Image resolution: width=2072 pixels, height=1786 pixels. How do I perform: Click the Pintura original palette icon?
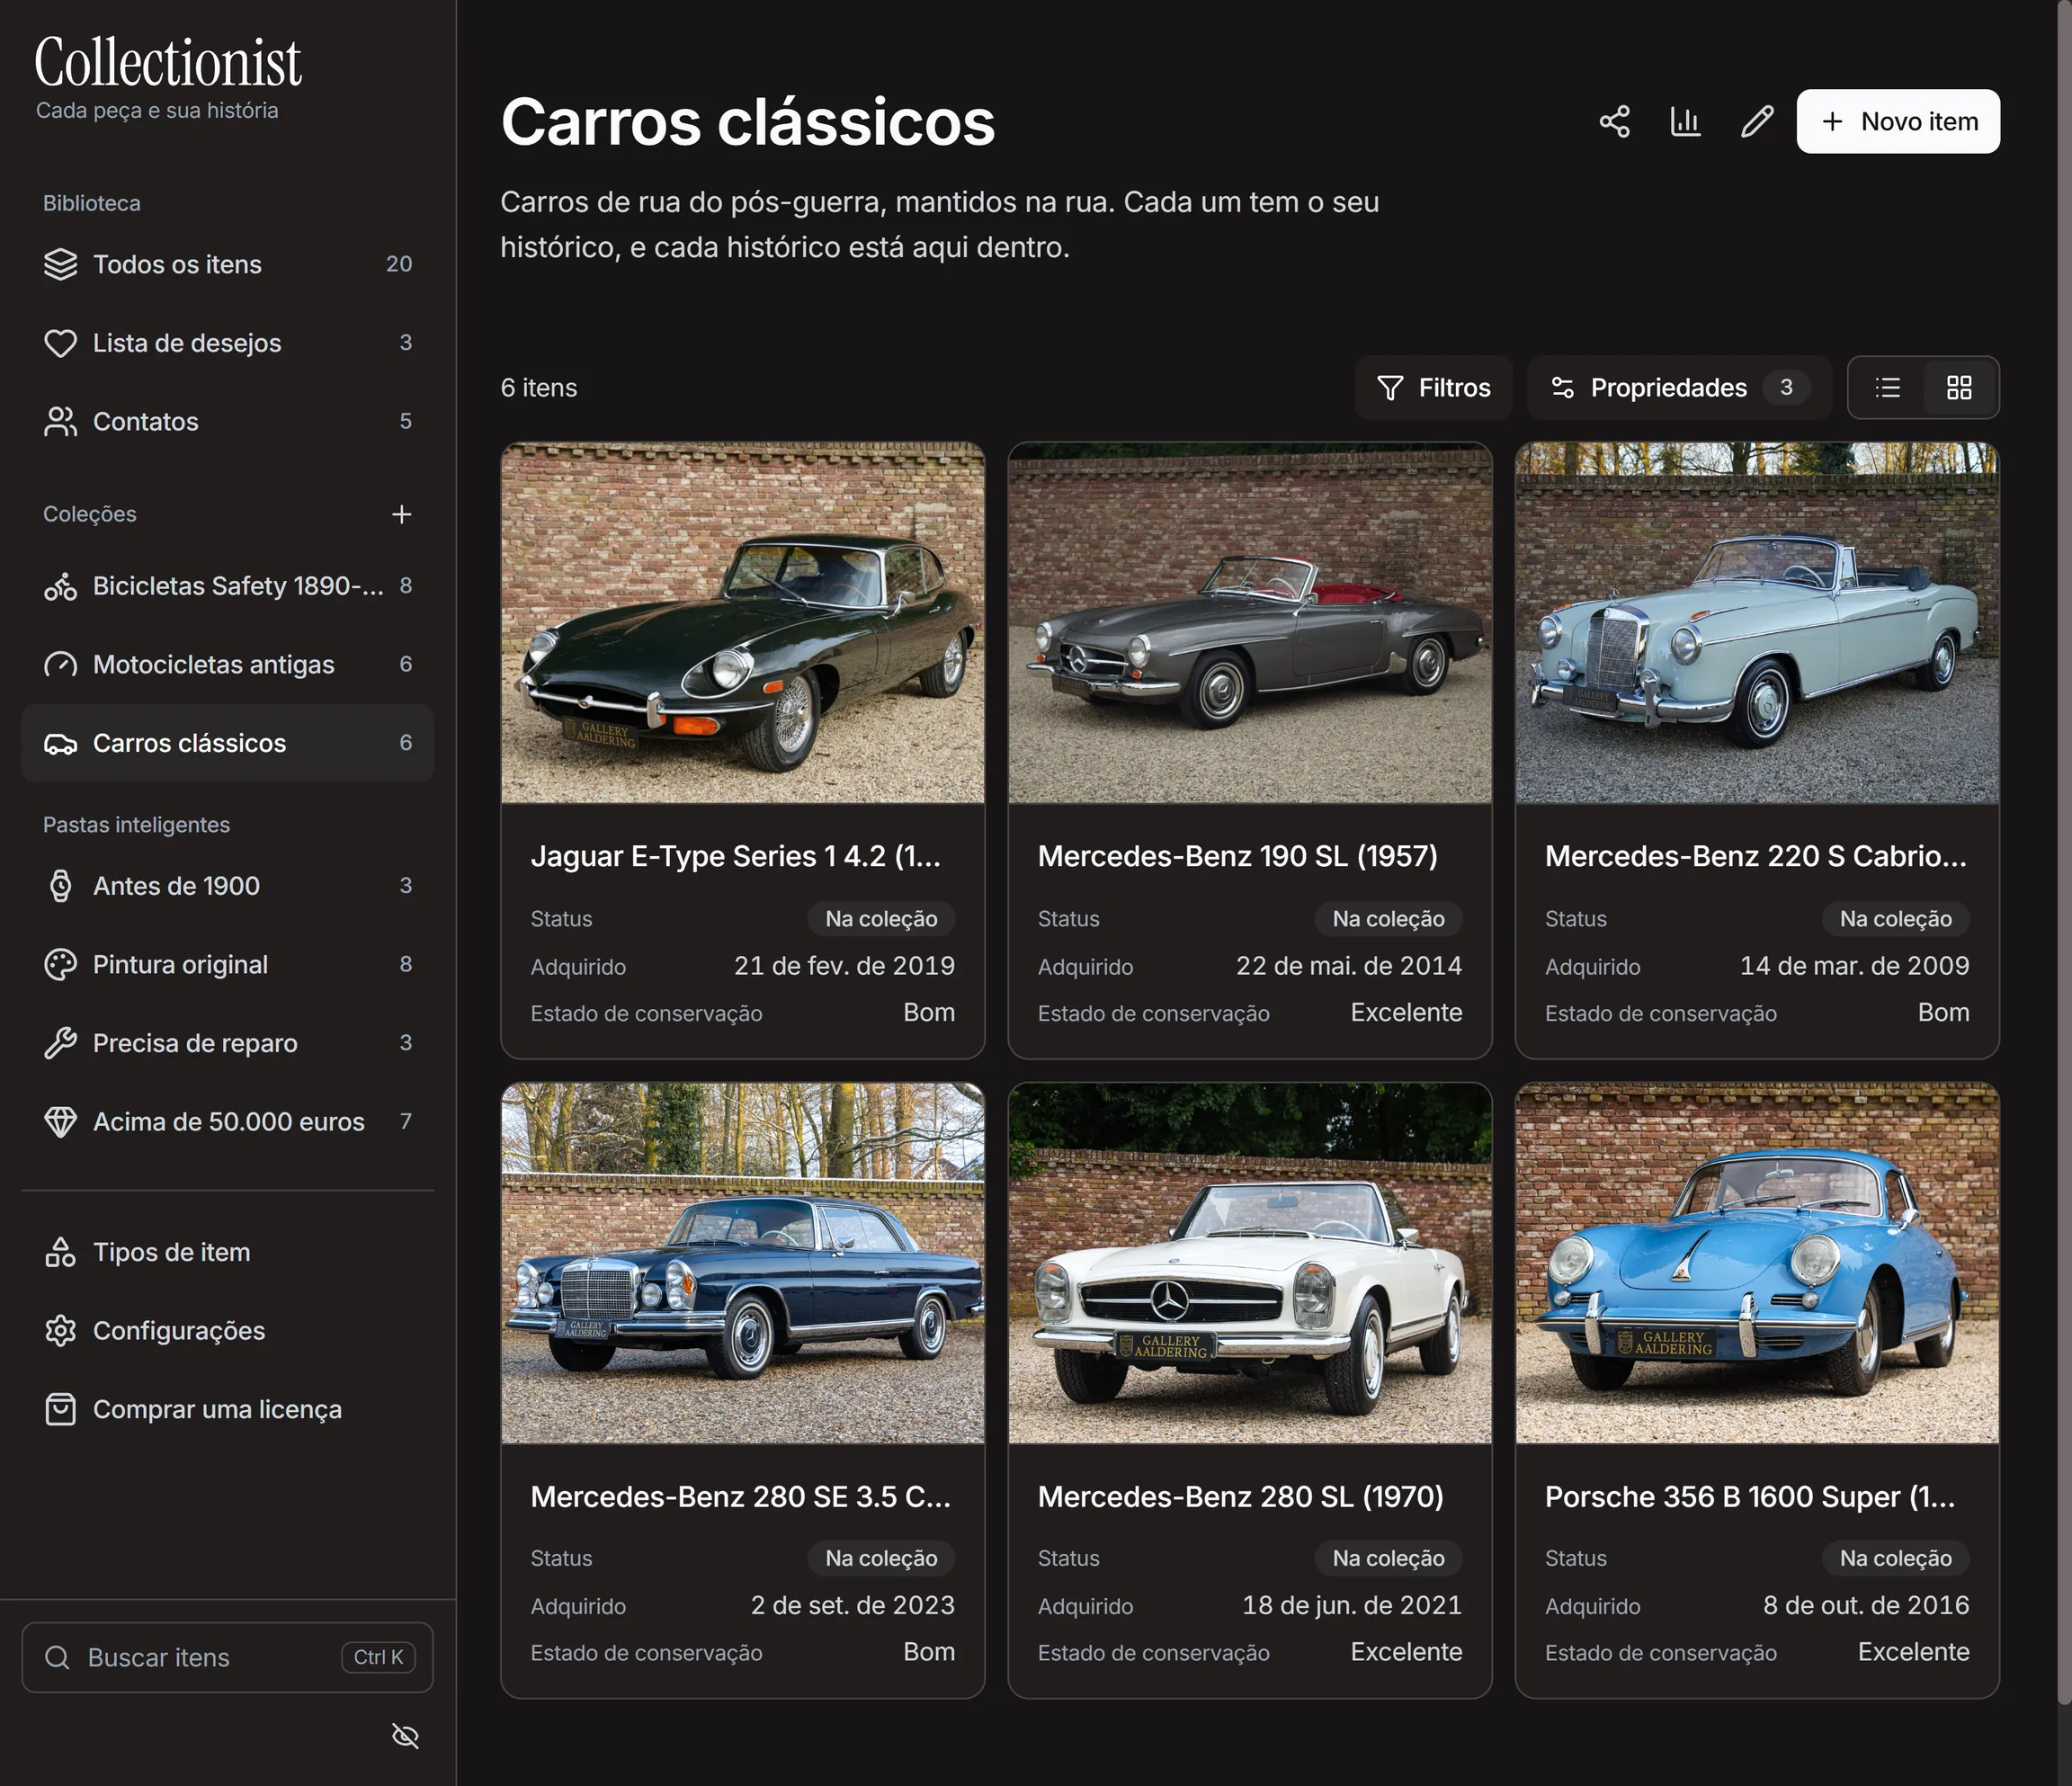click(x=60, y=964)
